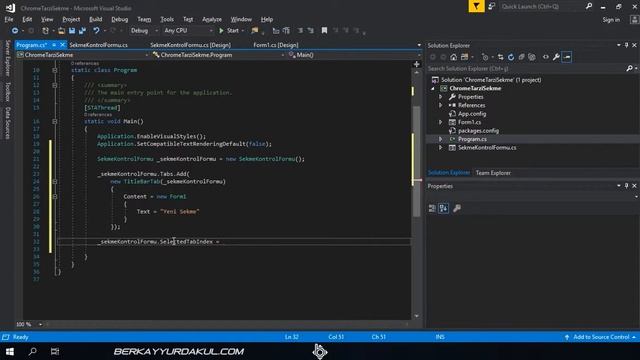
Task: Open the Build menu
Action: tap(96, 19)
